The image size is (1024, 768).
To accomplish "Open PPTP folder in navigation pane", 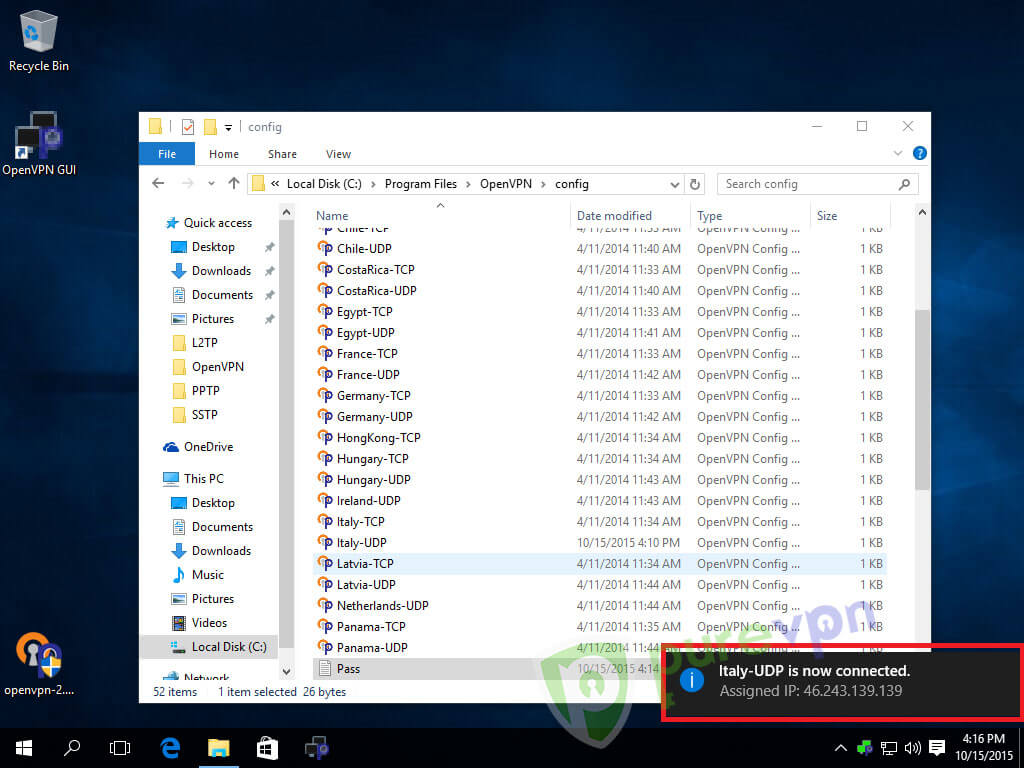I will (x=205, y=391).
